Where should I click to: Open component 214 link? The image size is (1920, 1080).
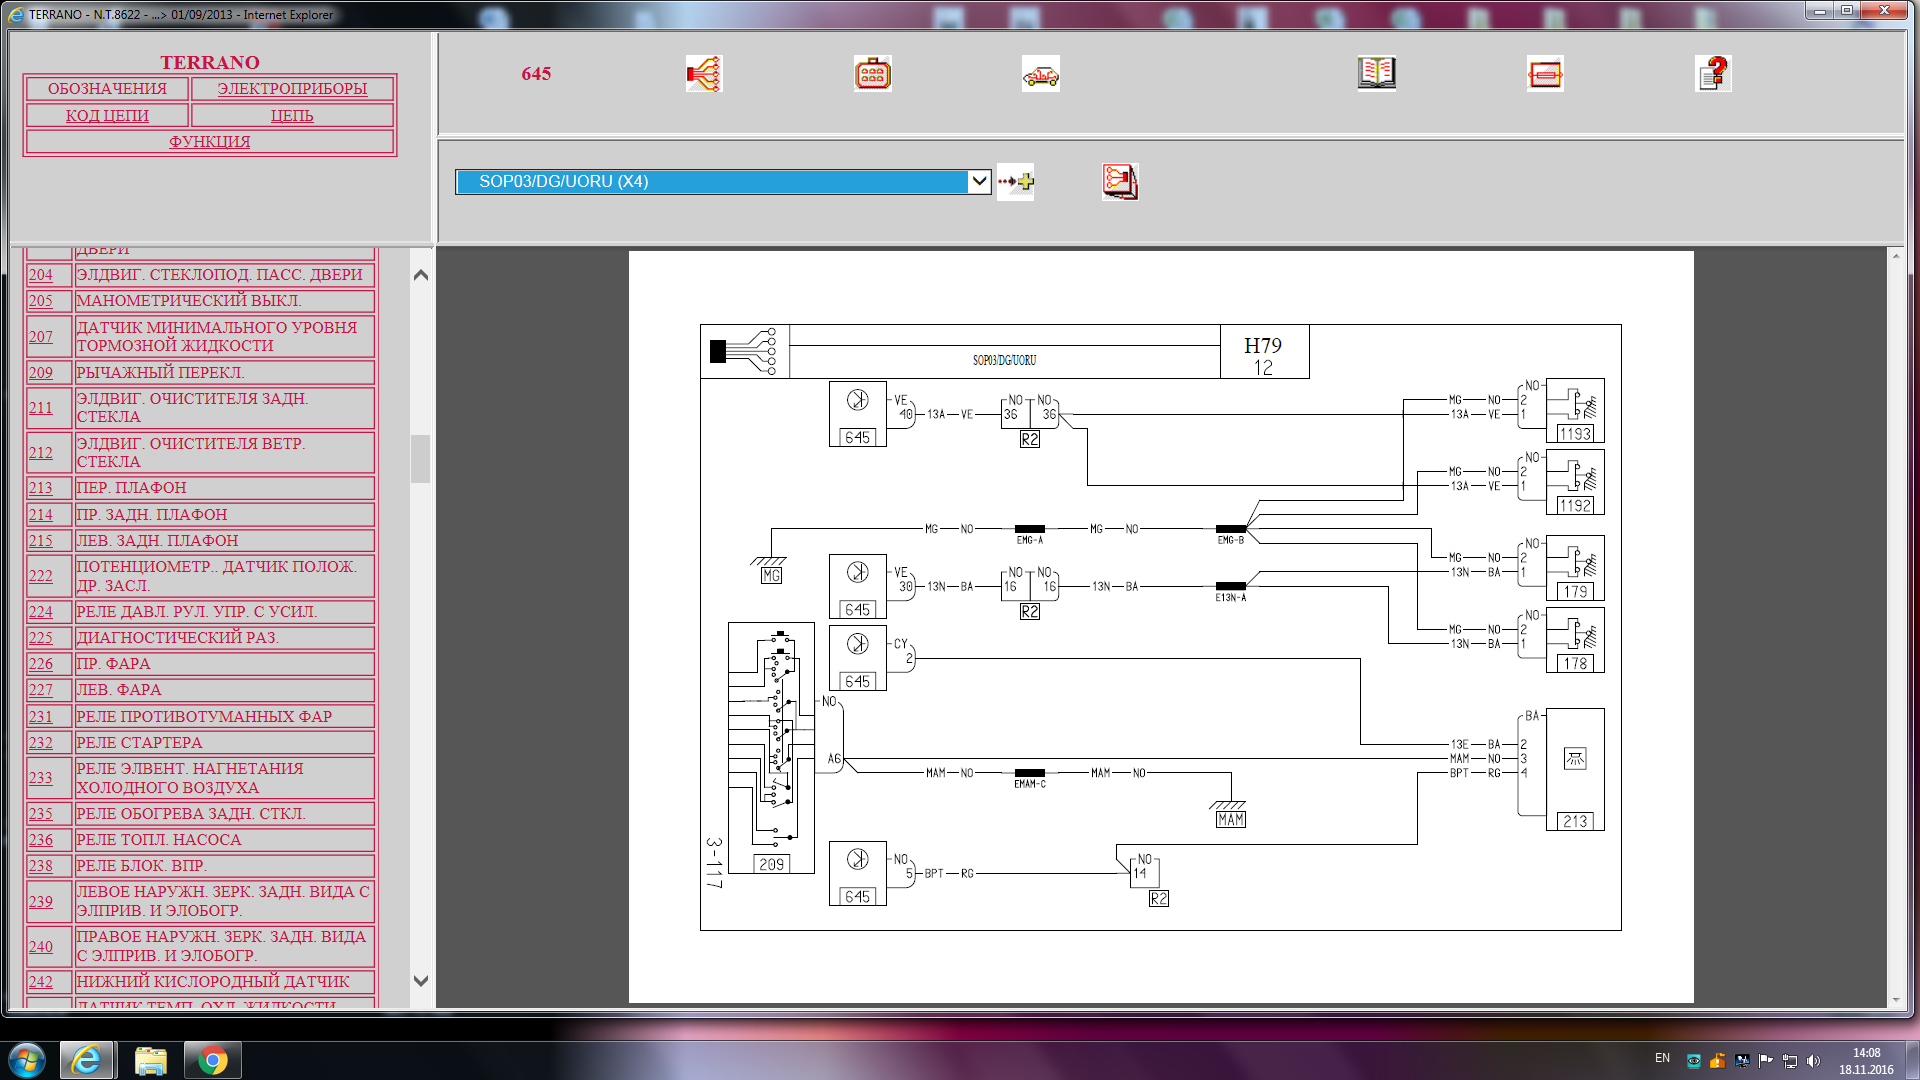[41, 515]
